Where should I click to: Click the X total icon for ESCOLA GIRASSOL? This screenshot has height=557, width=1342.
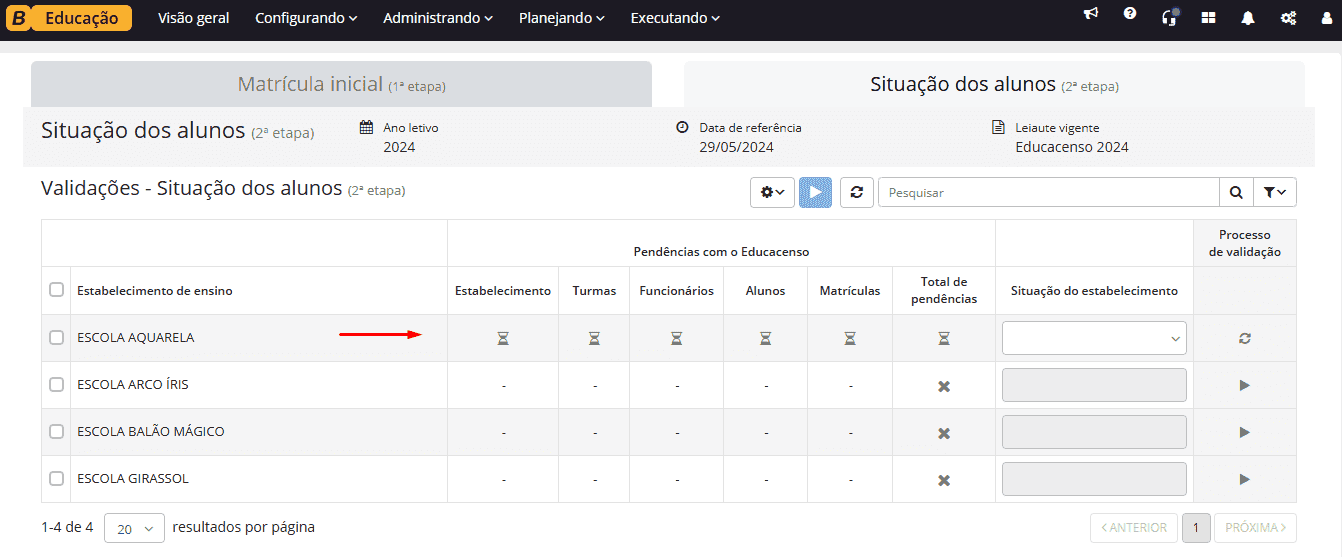point(944,480)
